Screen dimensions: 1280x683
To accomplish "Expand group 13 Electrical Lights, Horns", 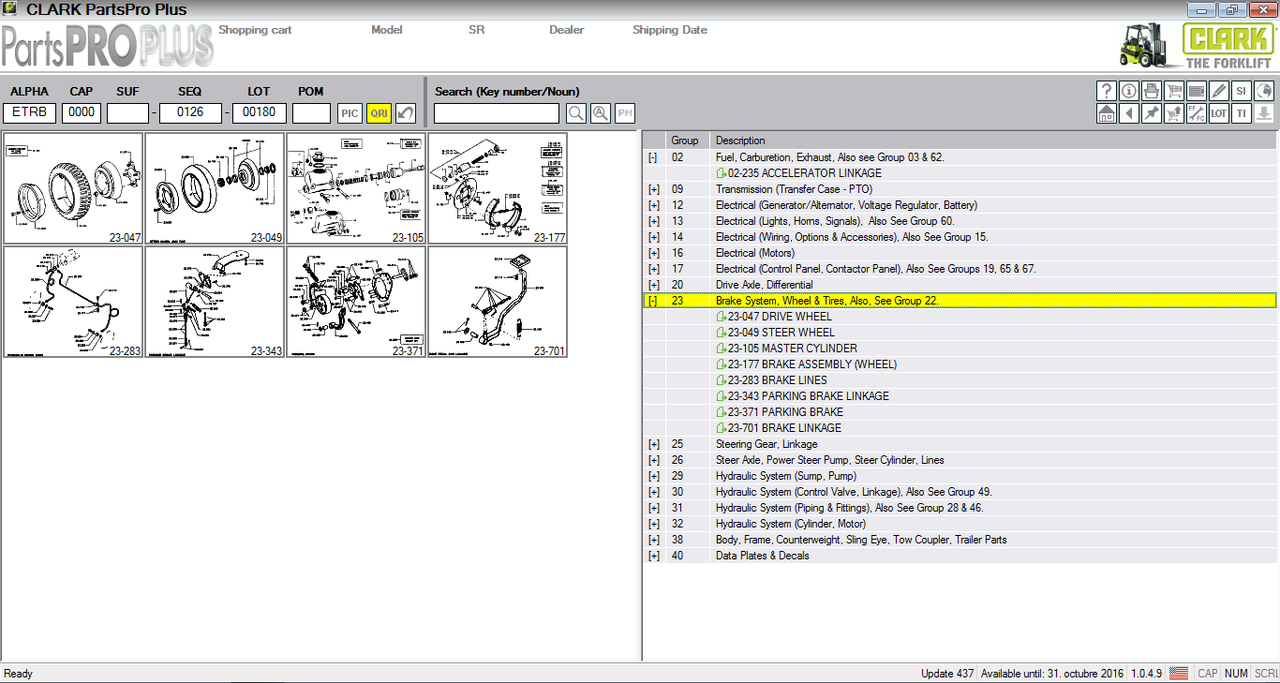I will (653, 221).
